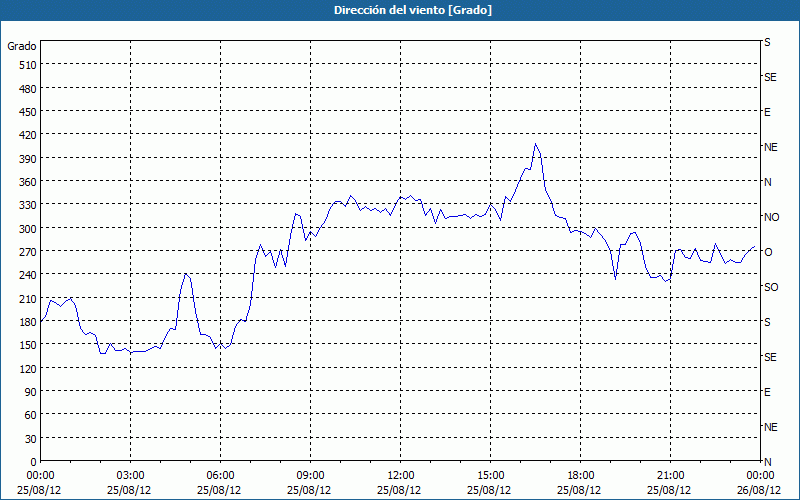Click the 240 degree axis label
800x500 pixels.
tap(28, 276)
